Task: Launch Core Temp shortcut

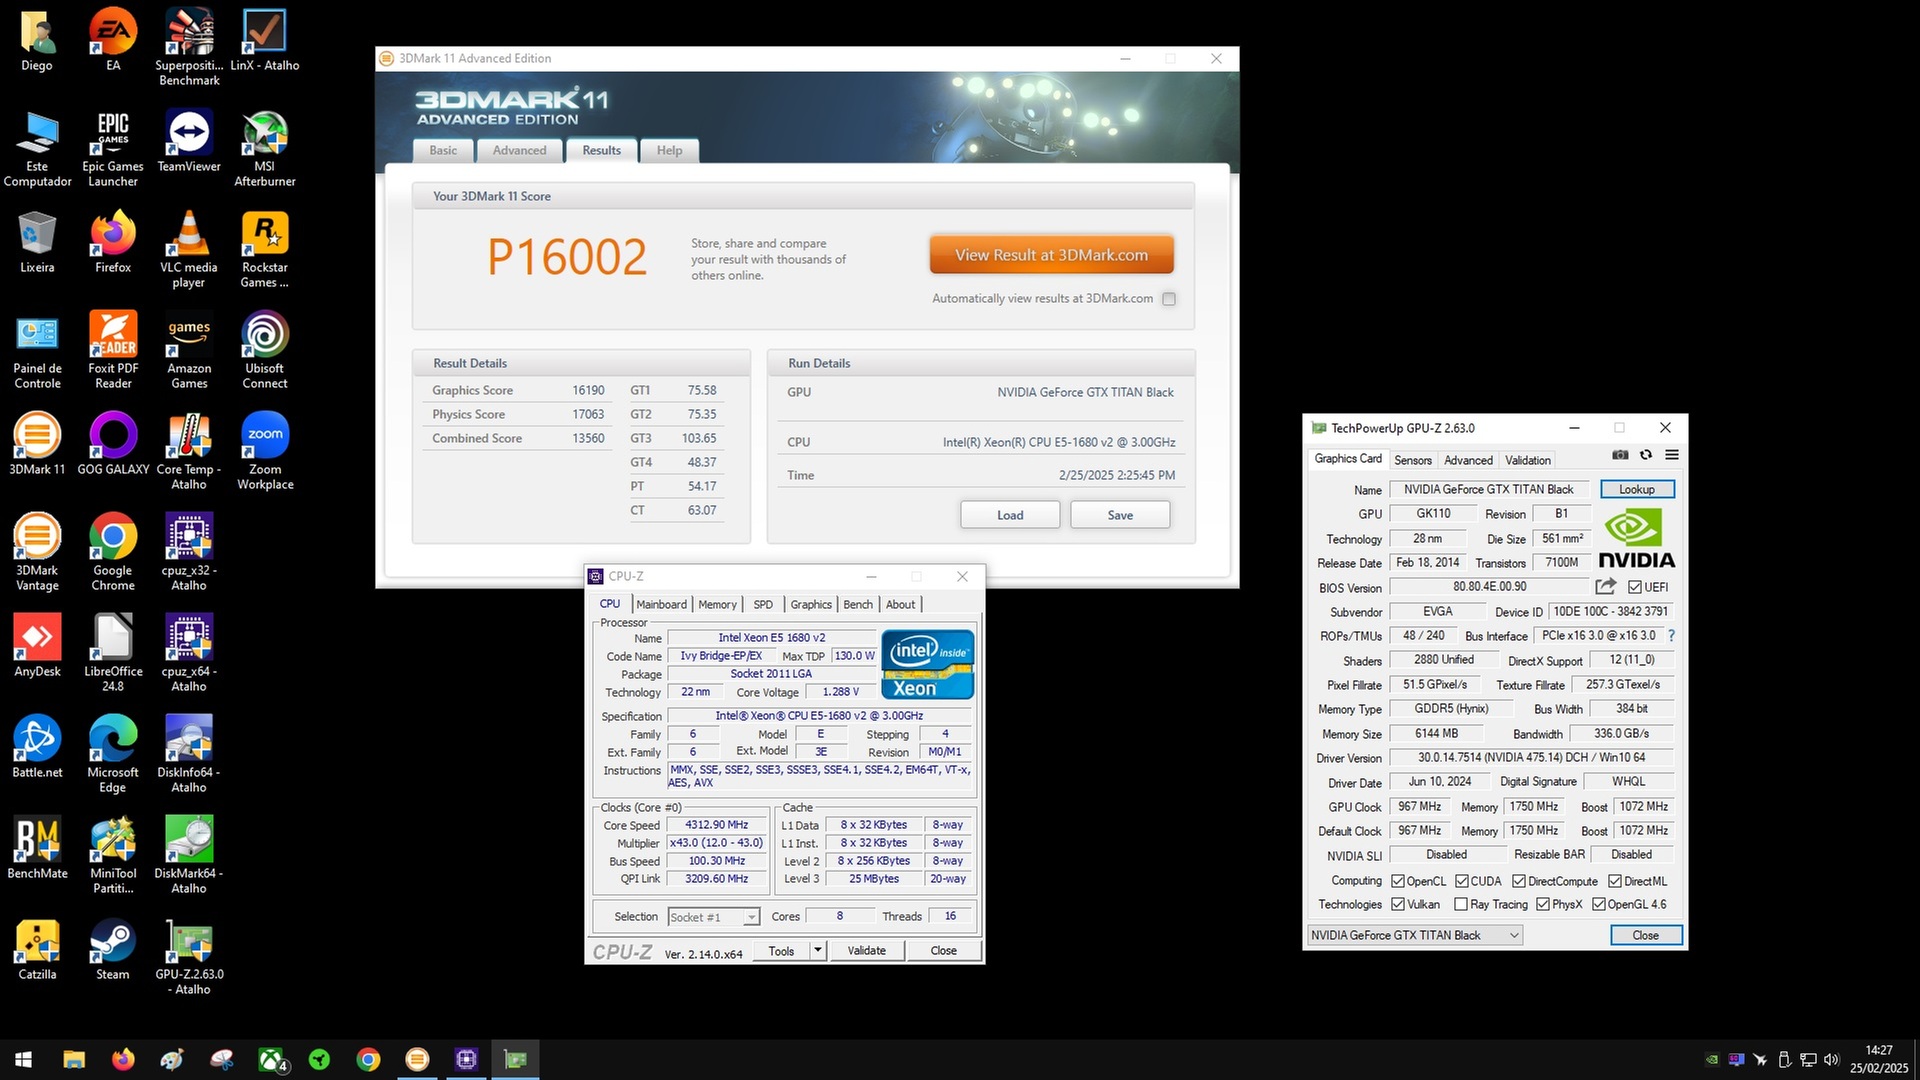Action: [189, 451]
